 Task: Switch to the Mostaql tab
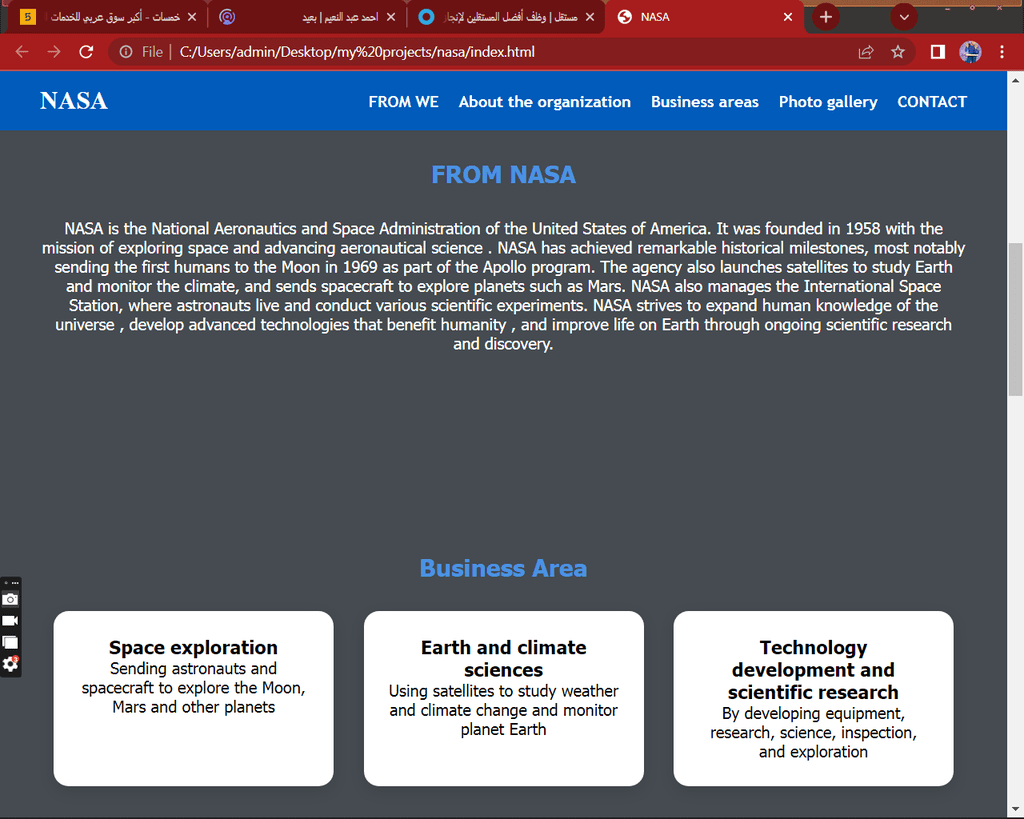pyautogui.click(x=506, y=17)
